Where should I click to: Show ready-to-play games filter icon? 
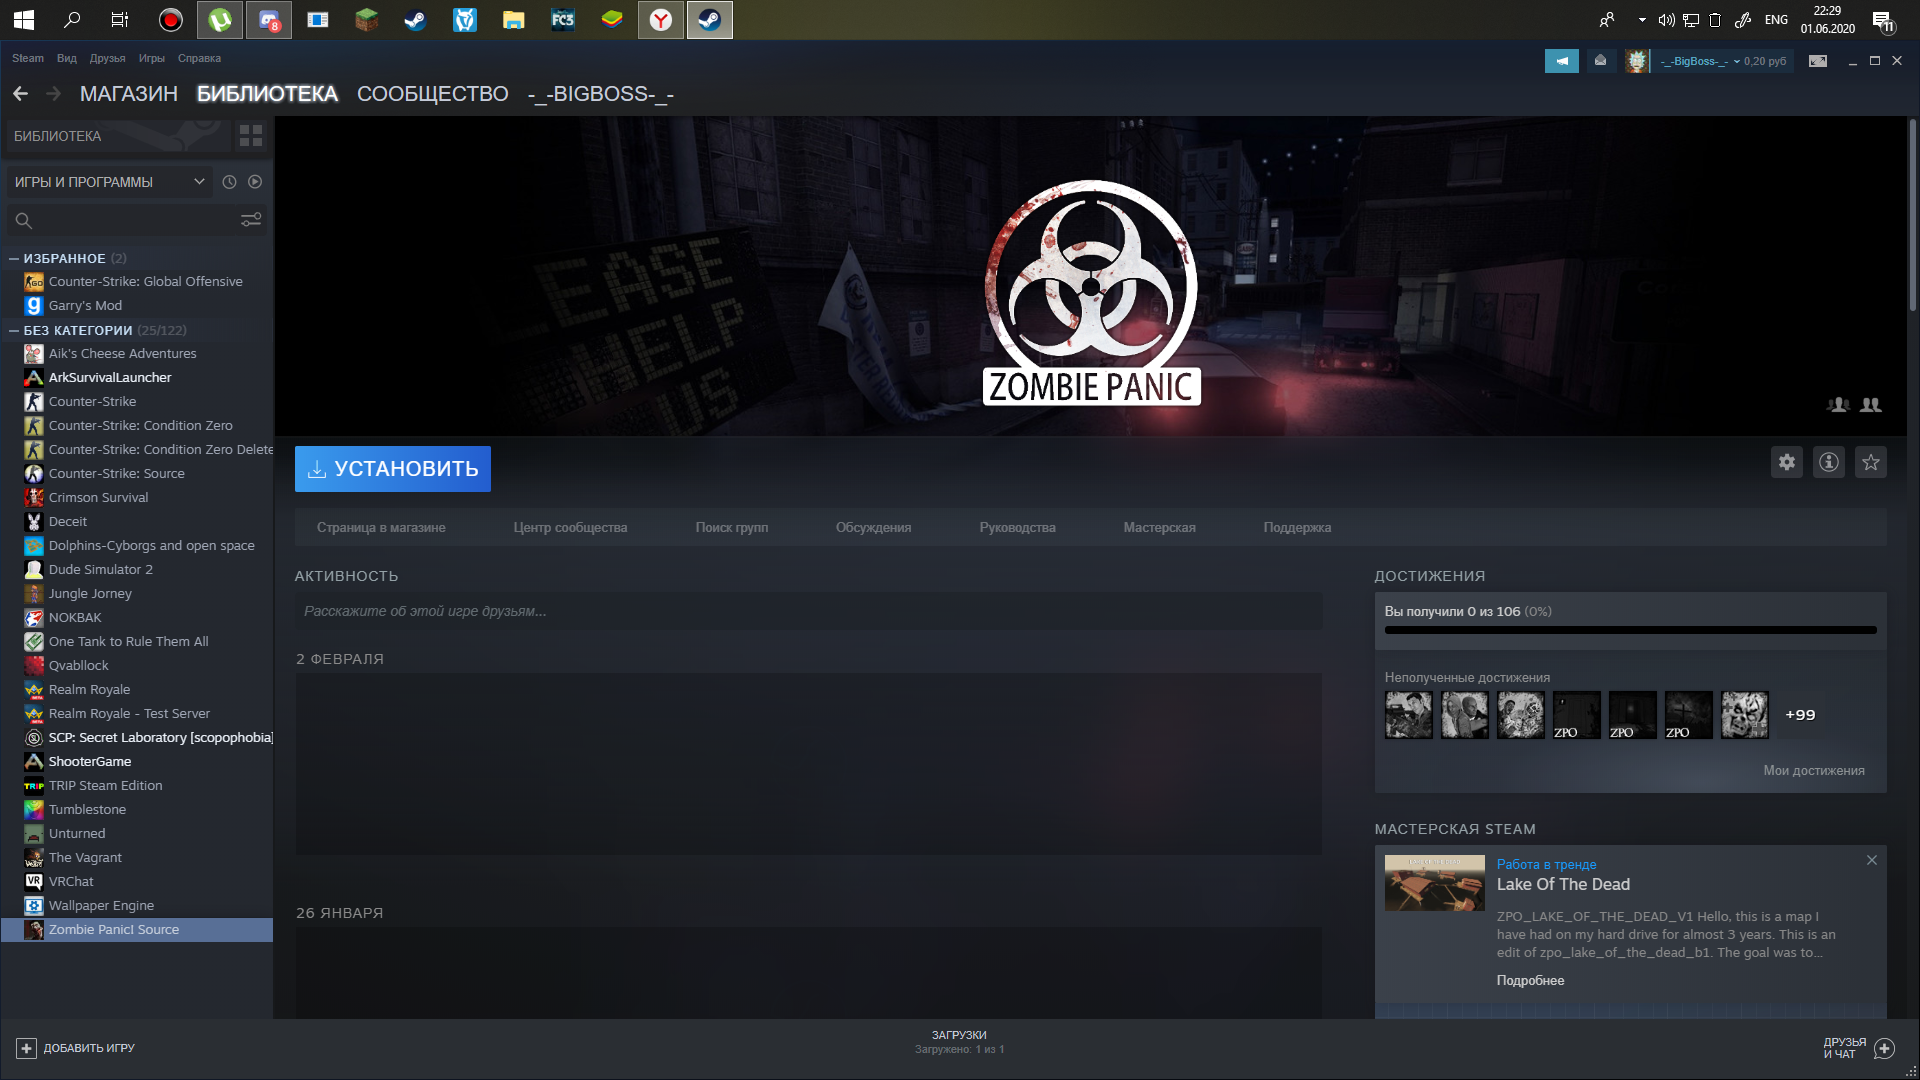pyautogui.click(x=255, y=182)
